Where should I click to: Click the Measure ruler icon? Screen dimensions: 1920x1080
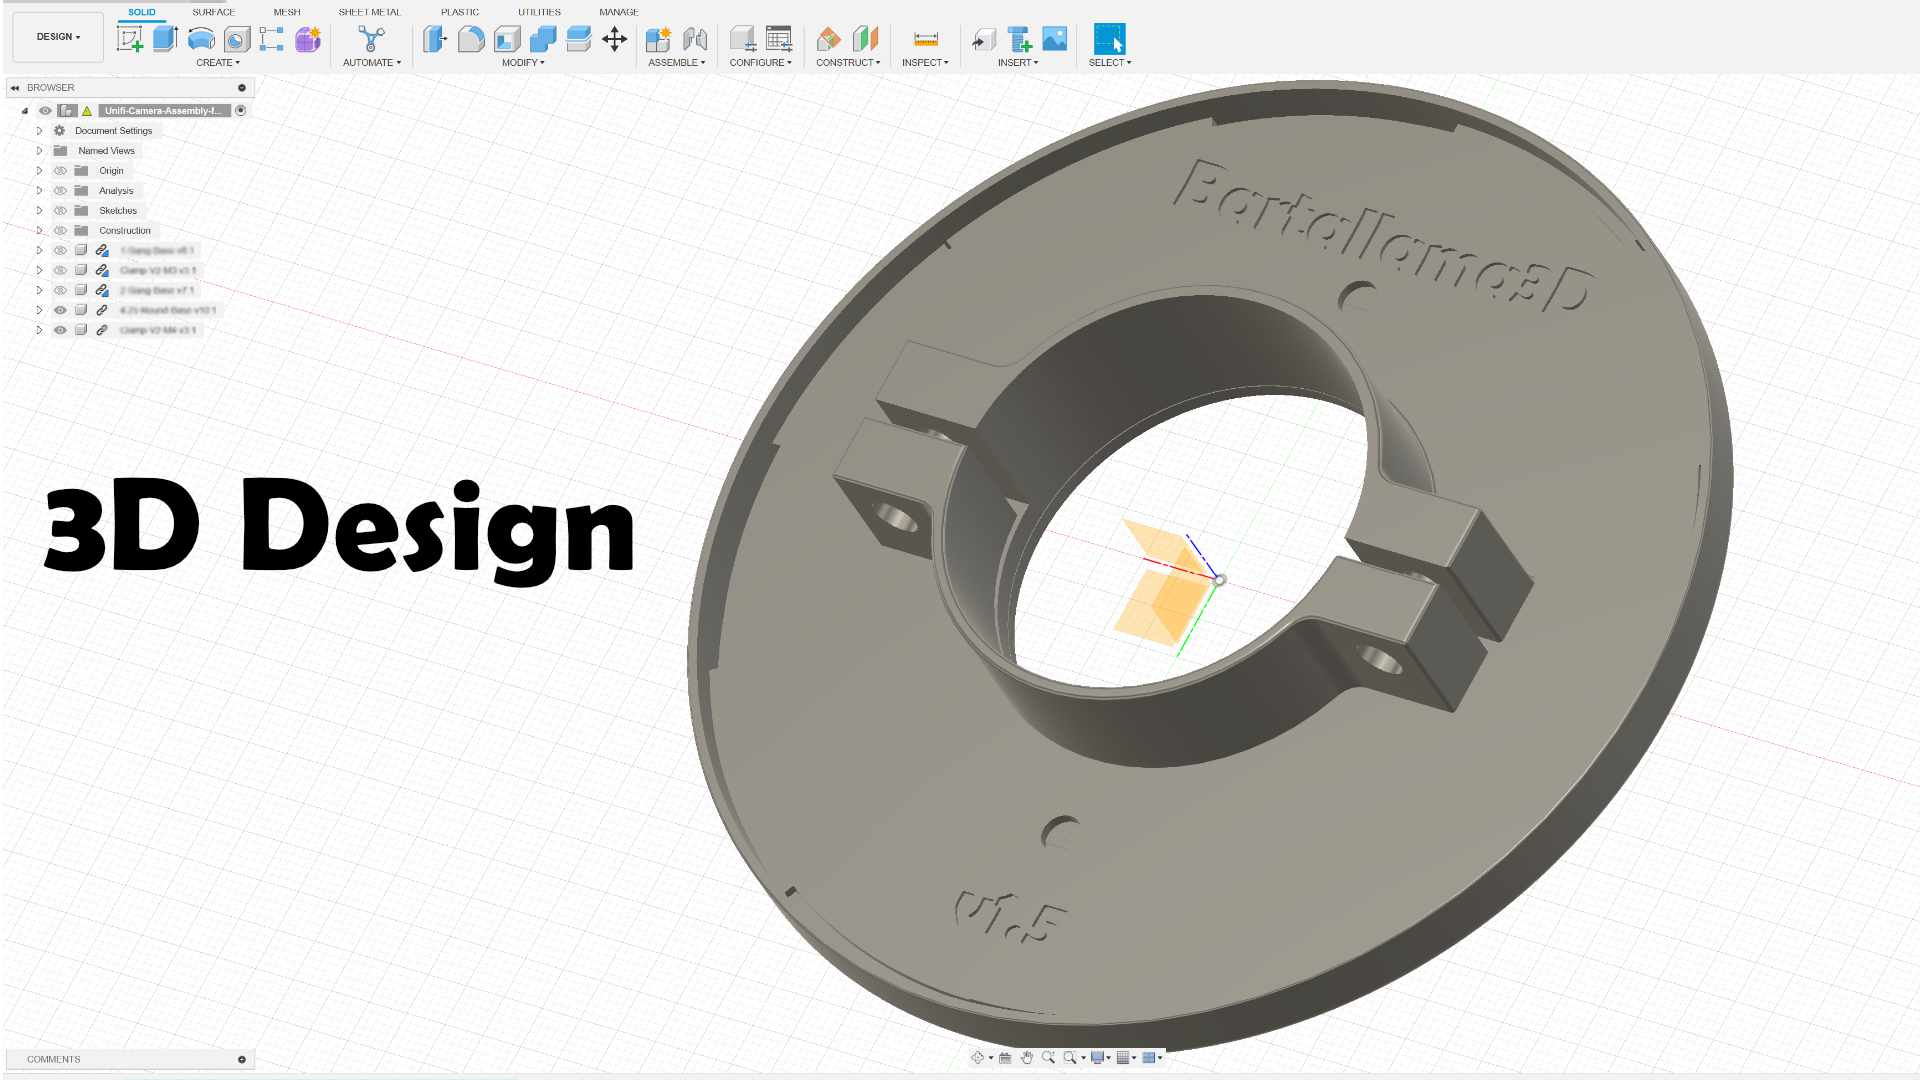[926, 39]
